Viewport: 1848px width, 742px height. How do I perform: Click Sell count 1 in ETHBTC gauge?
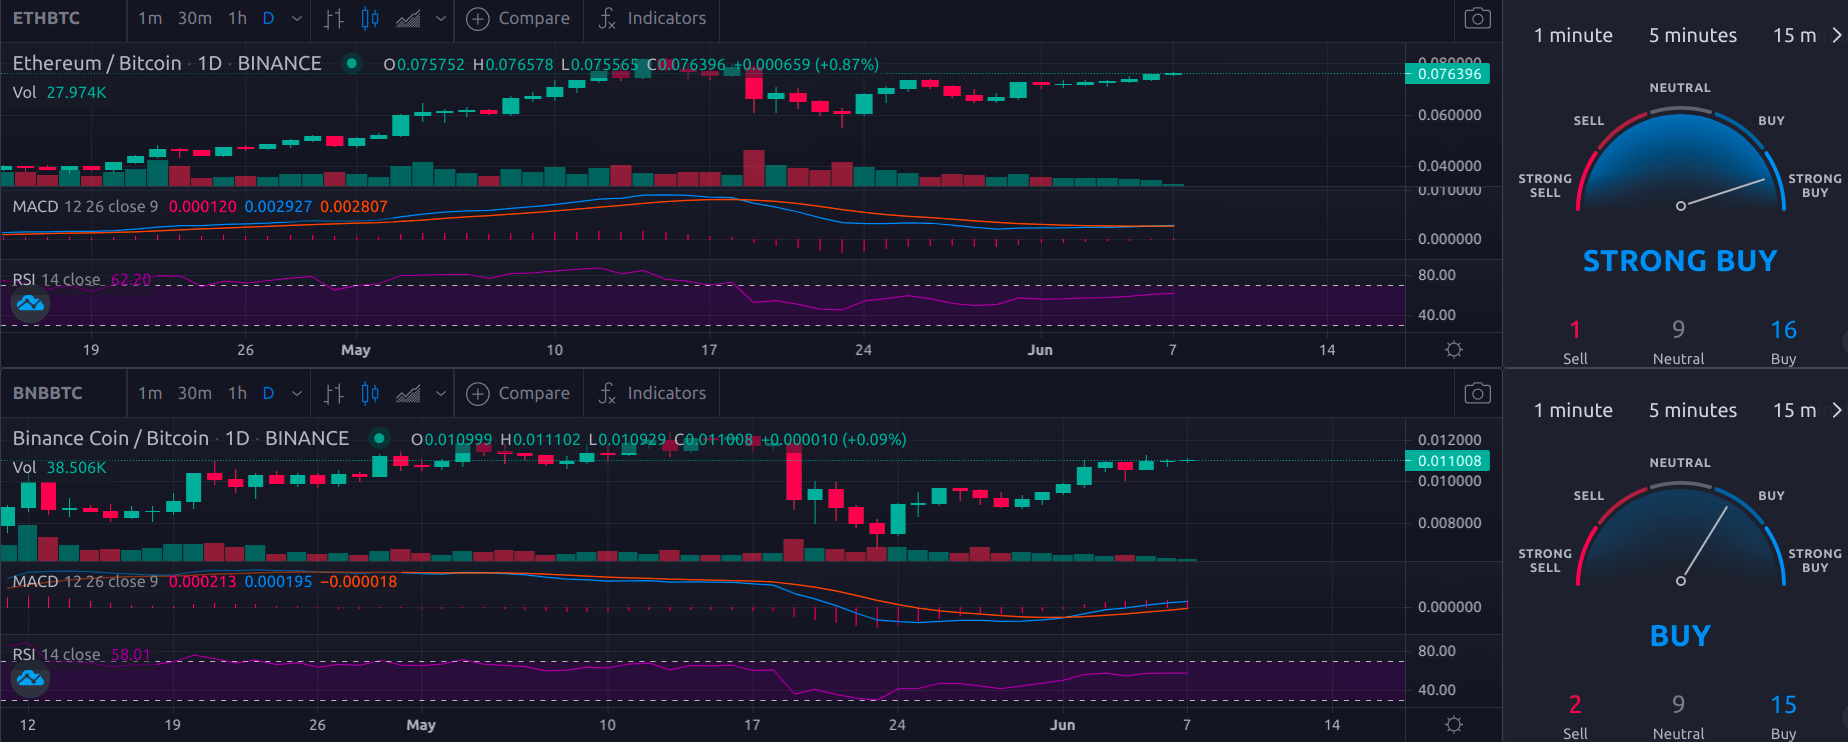pyautogui.click(x=1575, y=330)
